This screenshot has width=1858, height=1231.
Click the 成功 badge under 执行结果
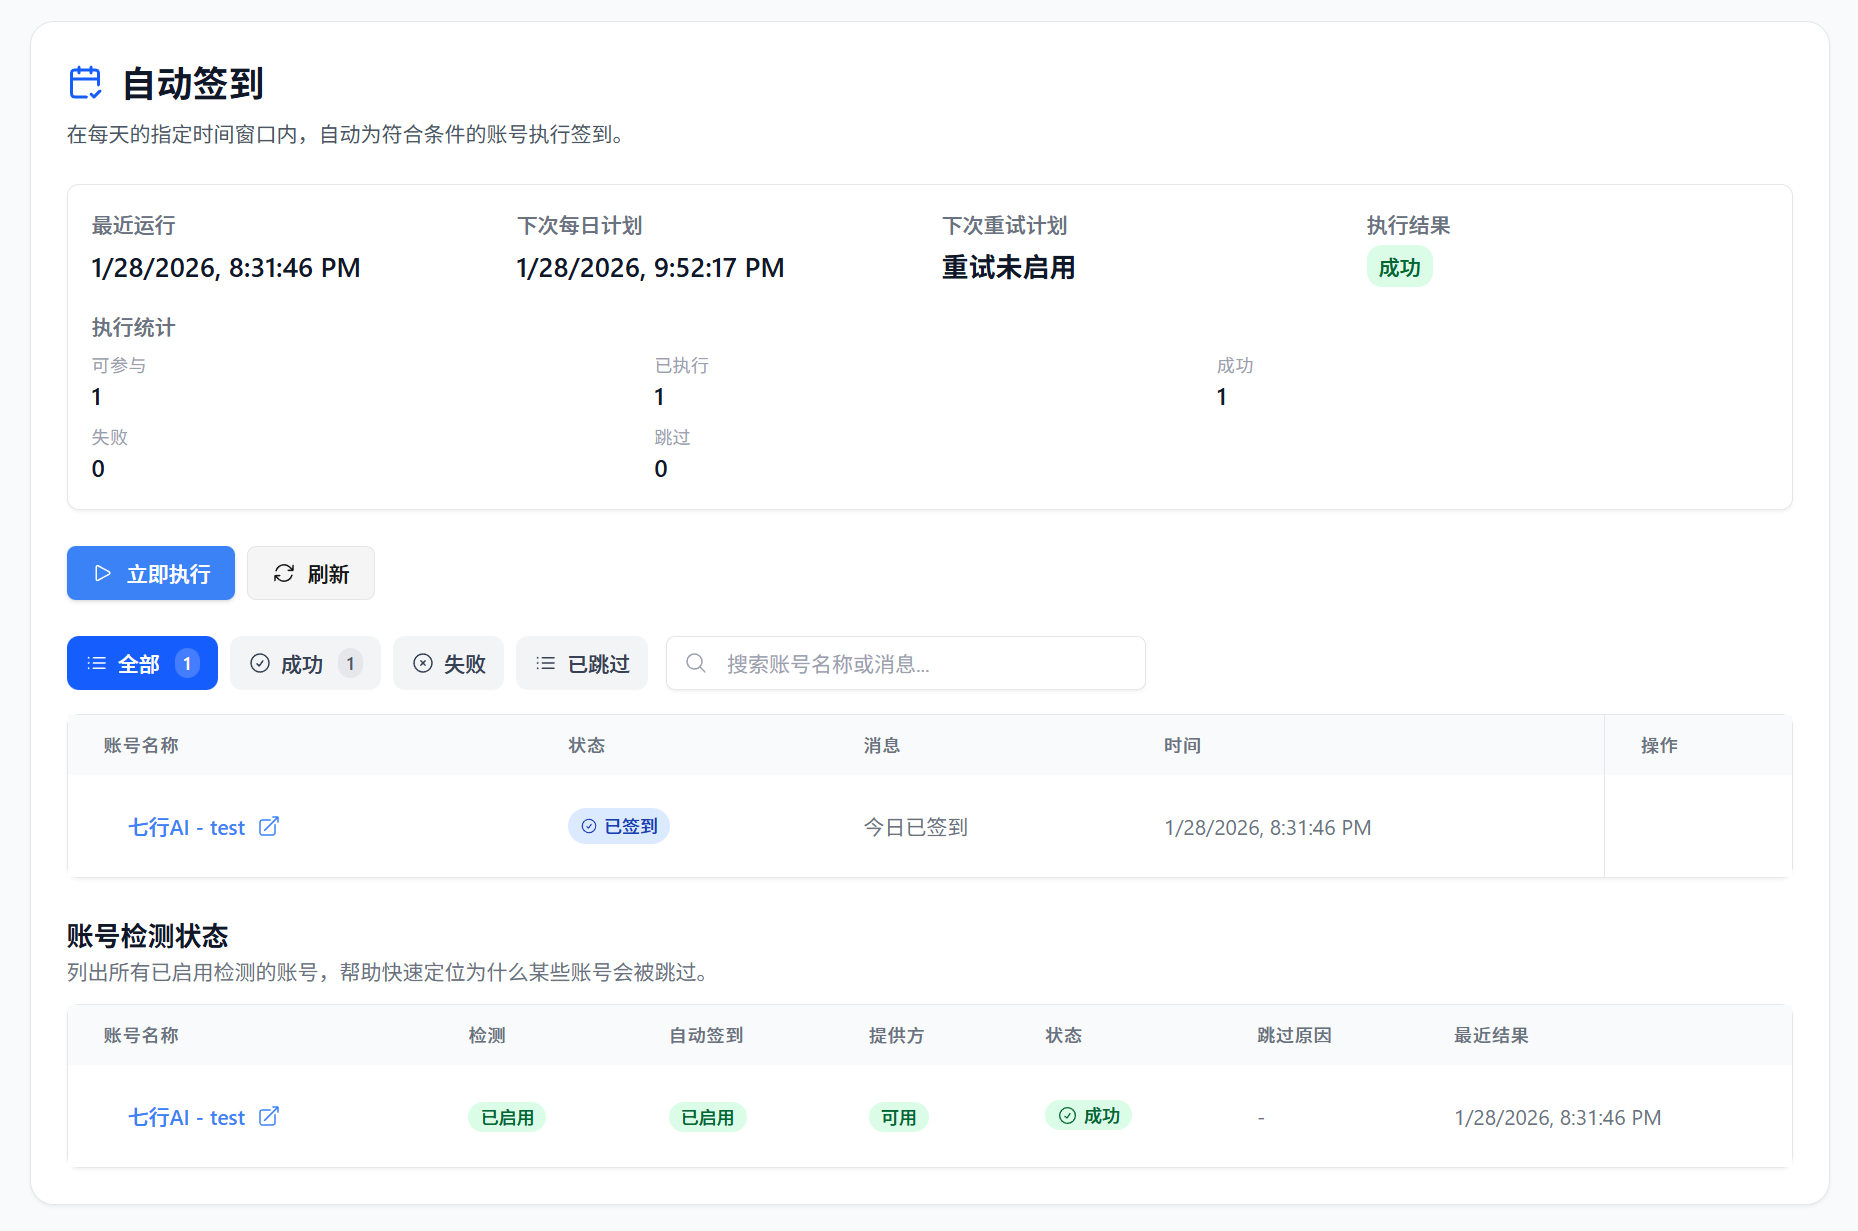tap(1399, 268)
